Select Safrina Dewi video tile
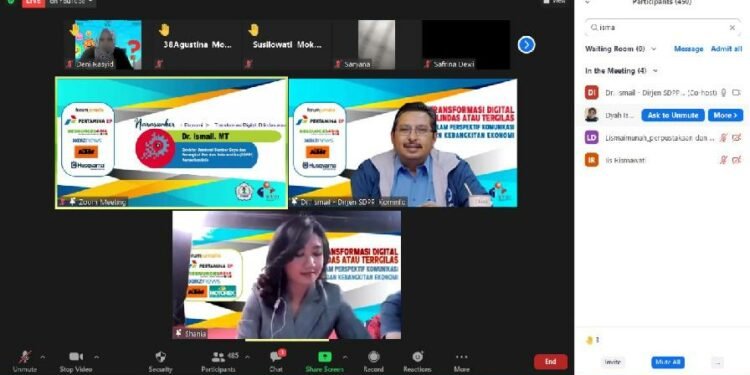750x375 pixels. point(466,44)
